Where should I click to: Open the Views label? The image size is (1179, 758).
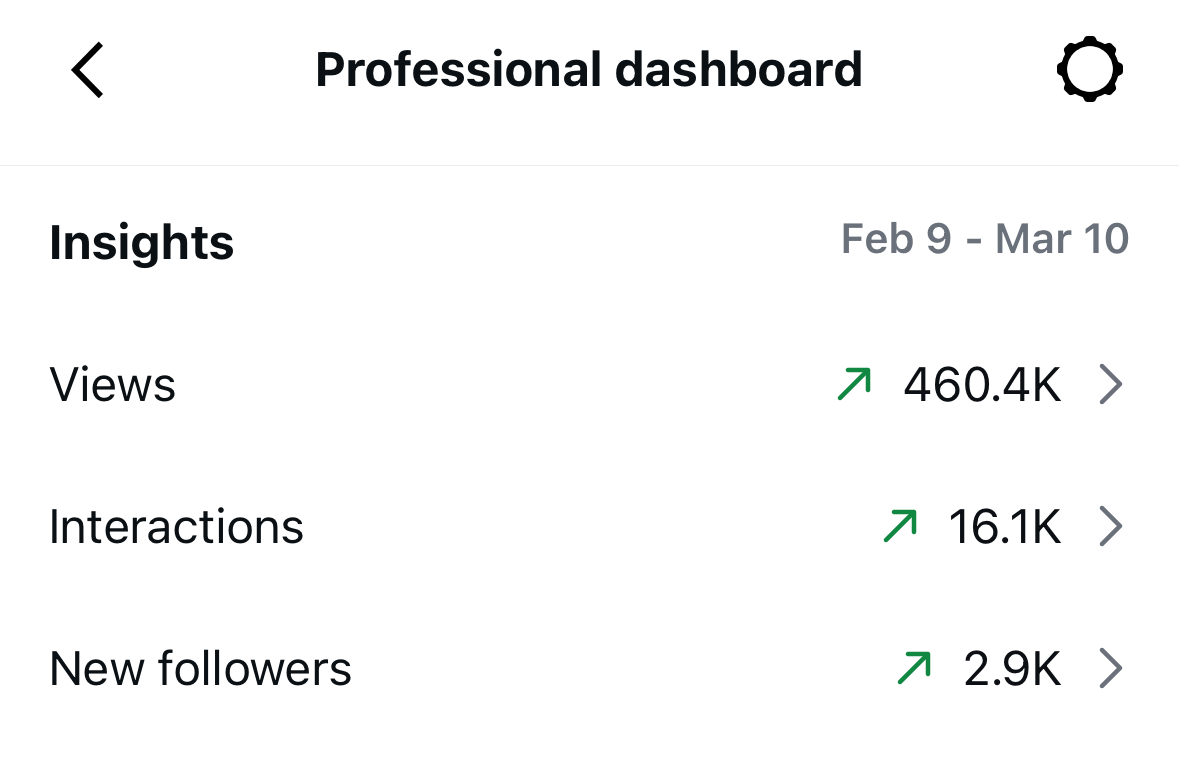click(x=113, y=385)
